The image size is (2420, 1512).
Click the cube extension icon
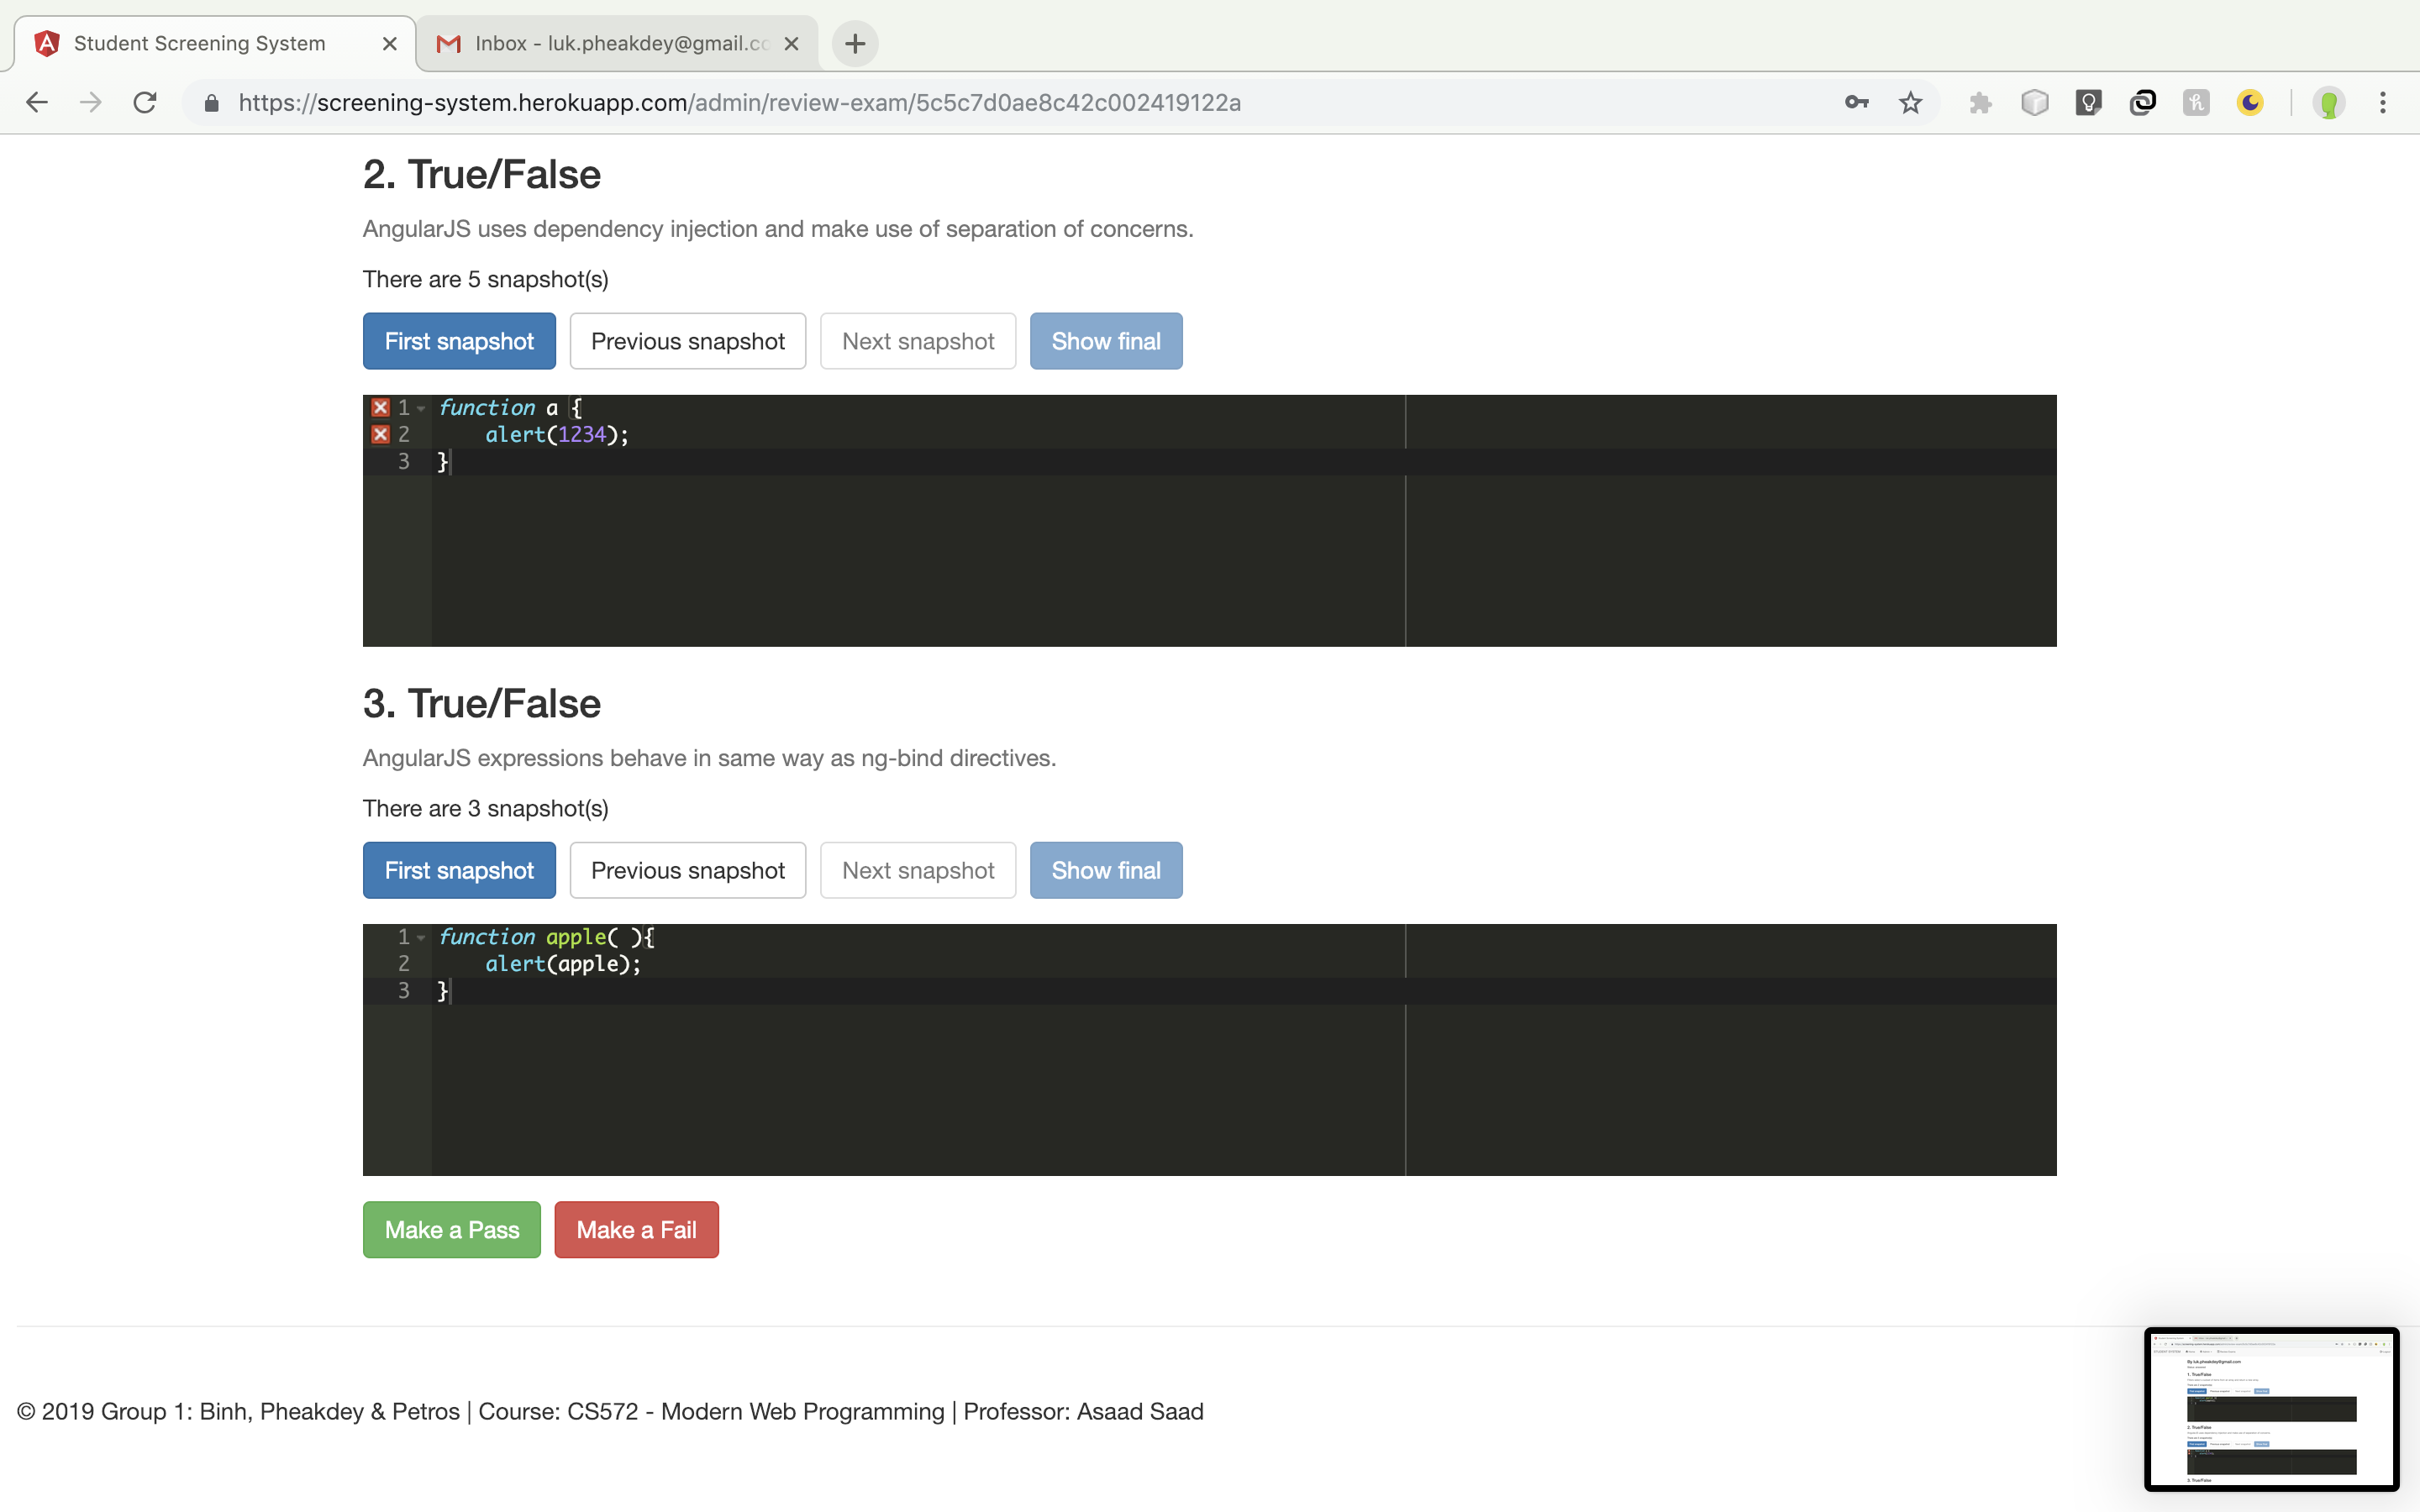[2034, 102]
